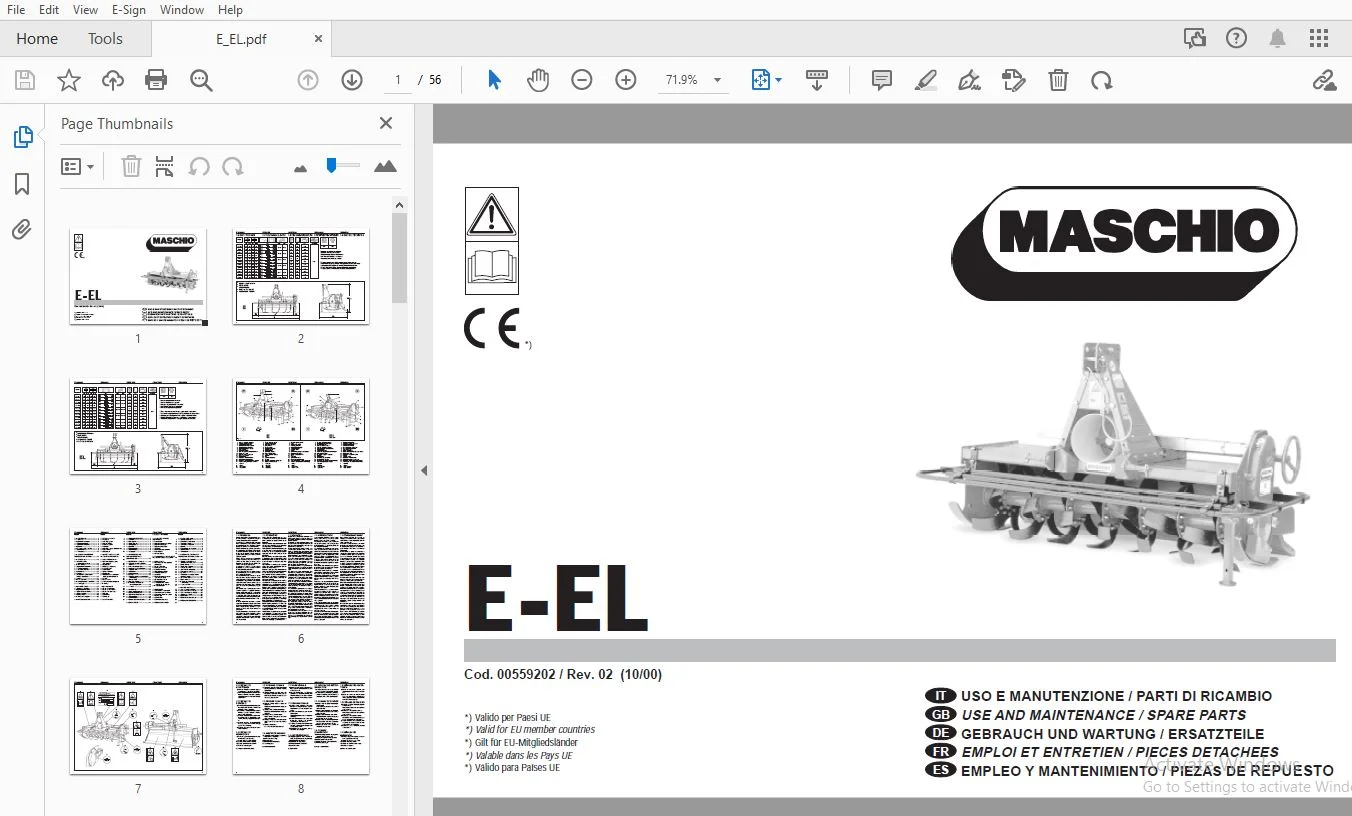Open the apps grid icon
1352x816 pixels.
click(1319, 39)
